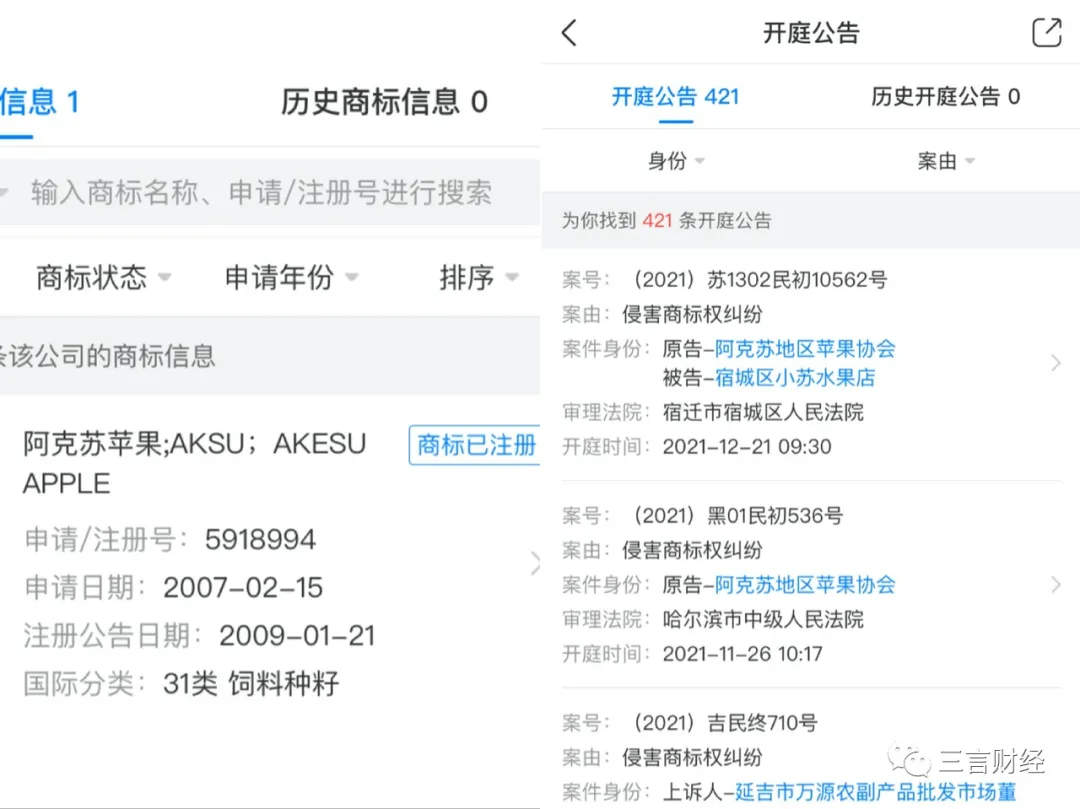The width and height of the screenshot is (1080, 809).
Task: Open 阿克苏地区苹果协会 link in case 黑01民初536号
Action: (804, 585)
